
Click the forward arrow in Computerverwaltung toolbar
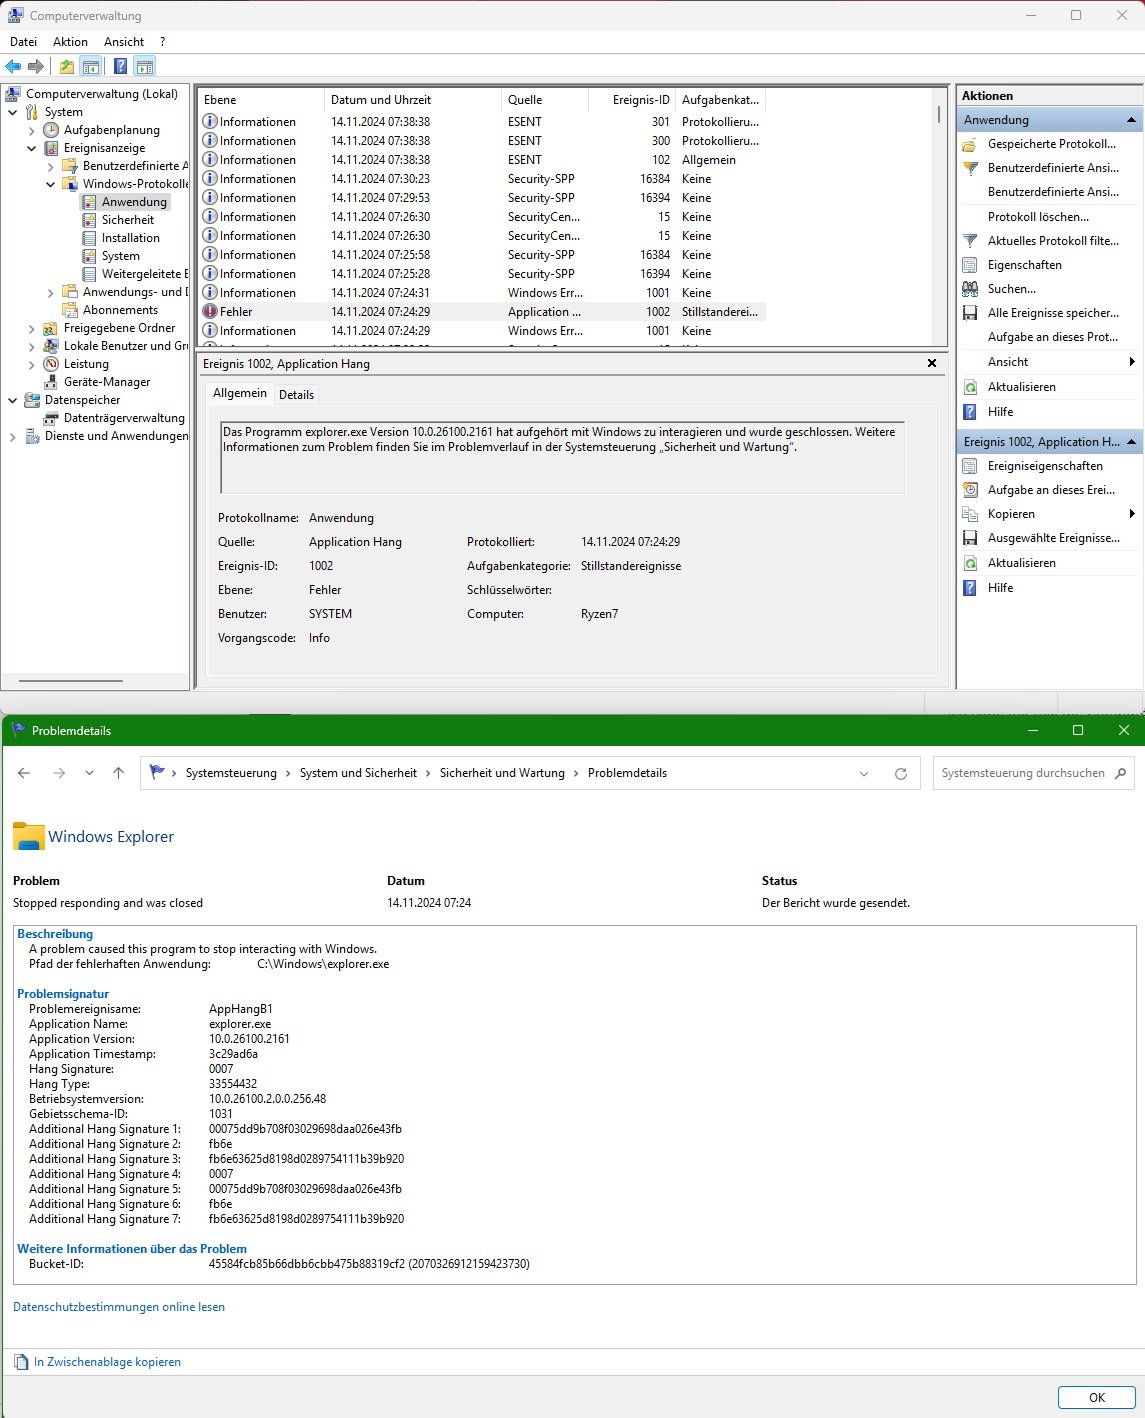point(36,67)
